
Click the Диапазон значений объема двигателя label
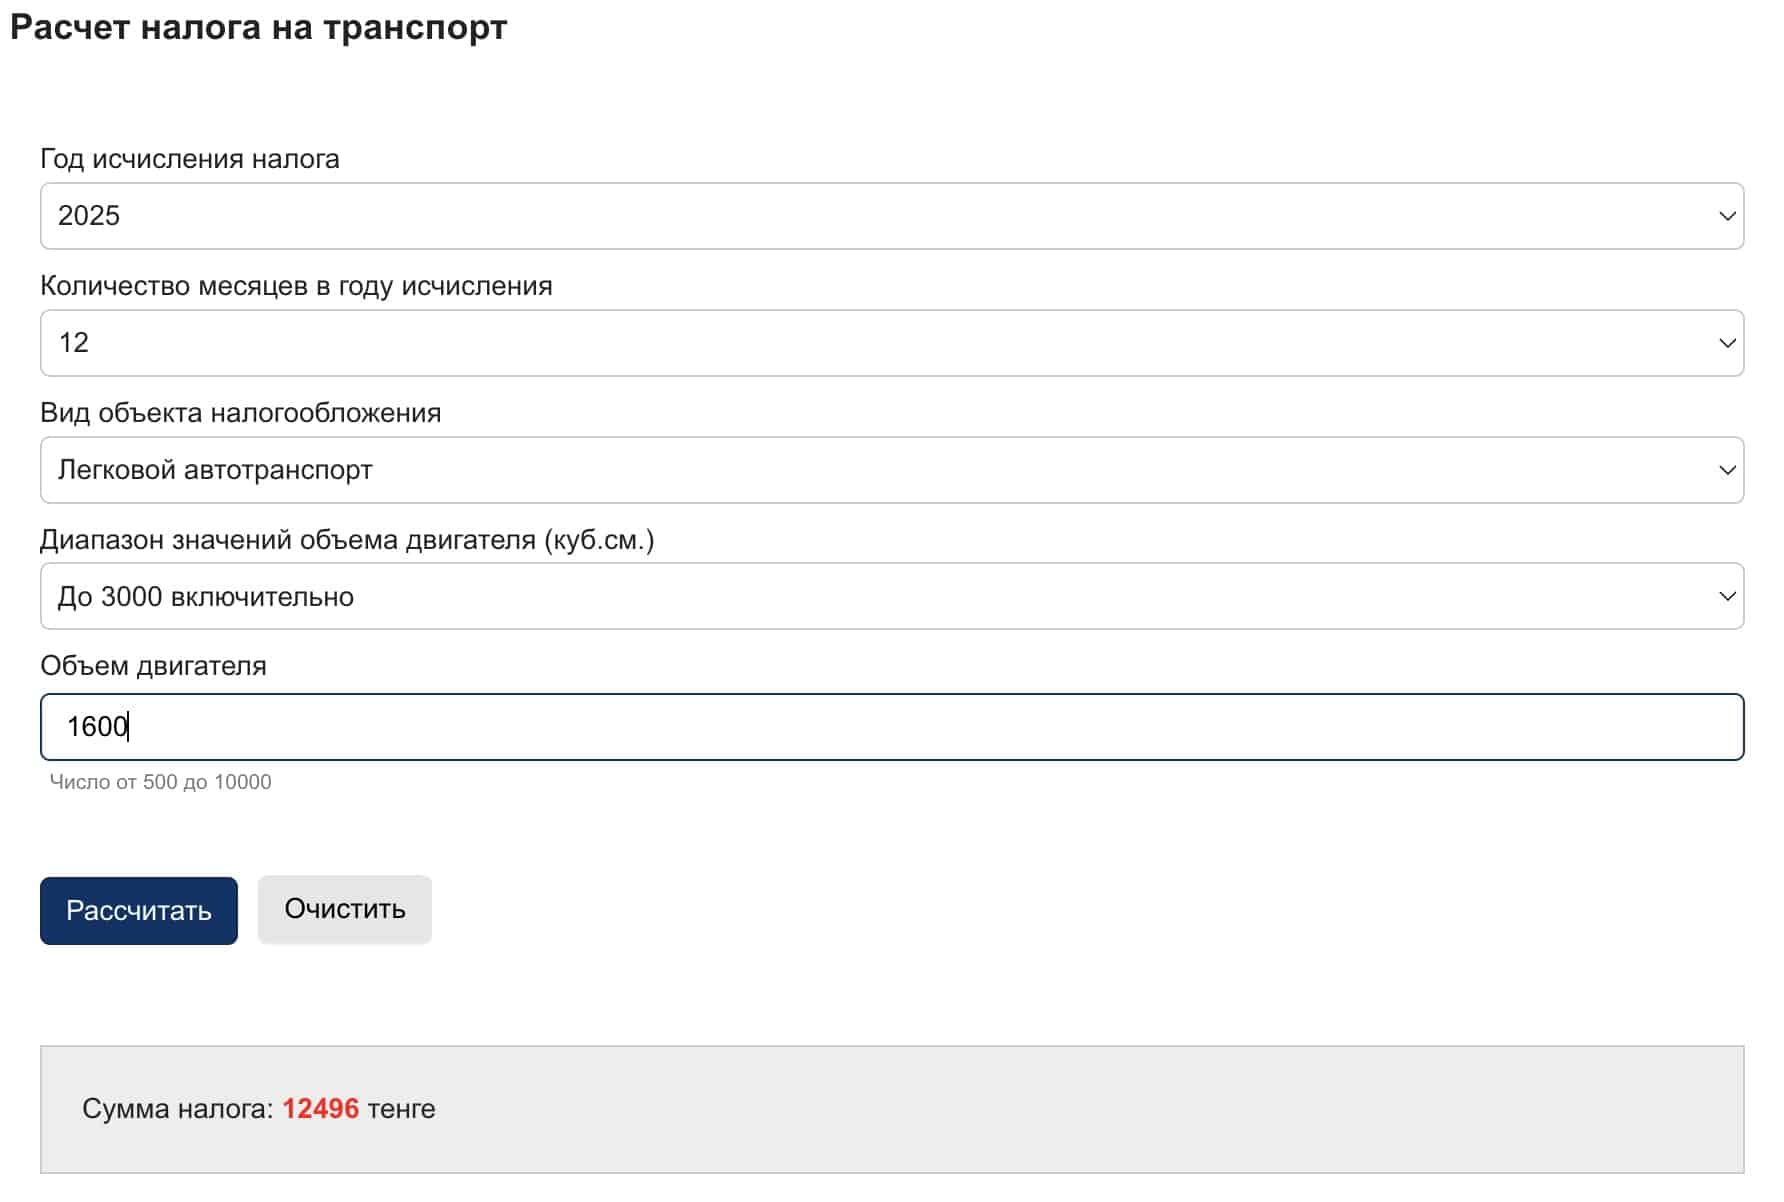347,540
